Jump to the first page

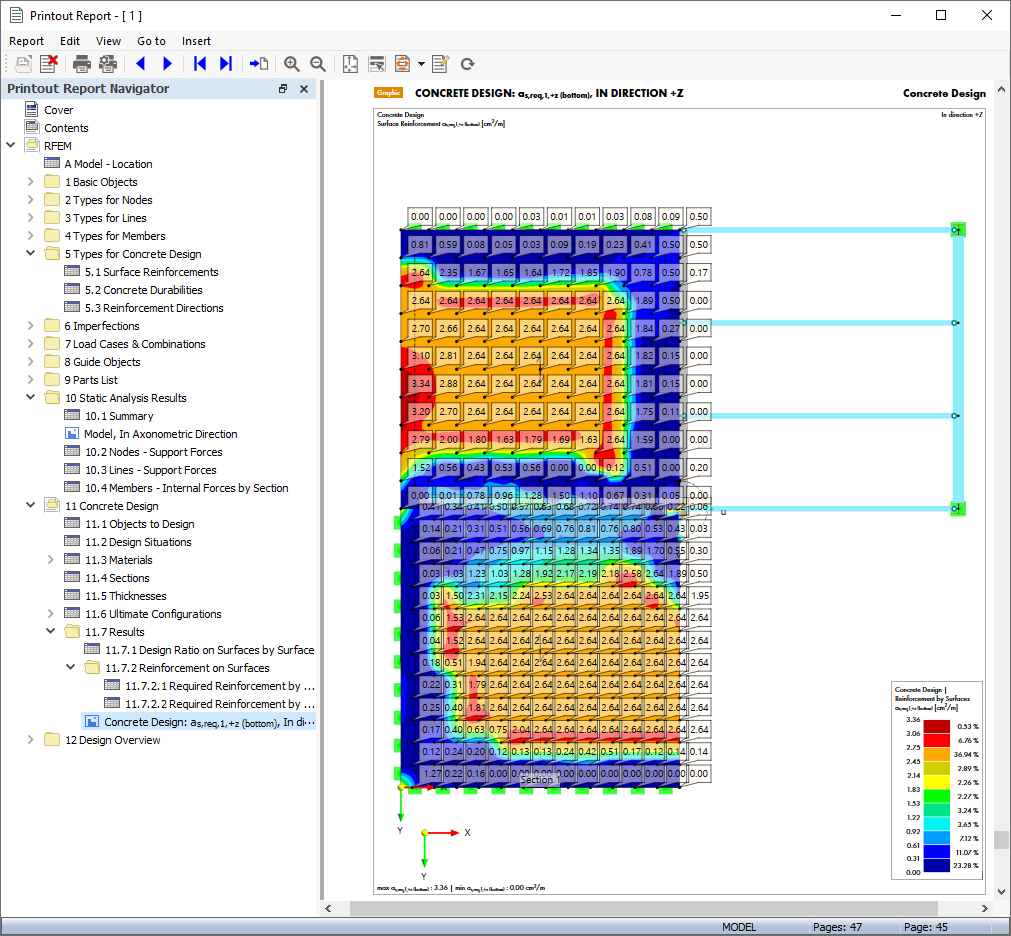pos(200,64)
